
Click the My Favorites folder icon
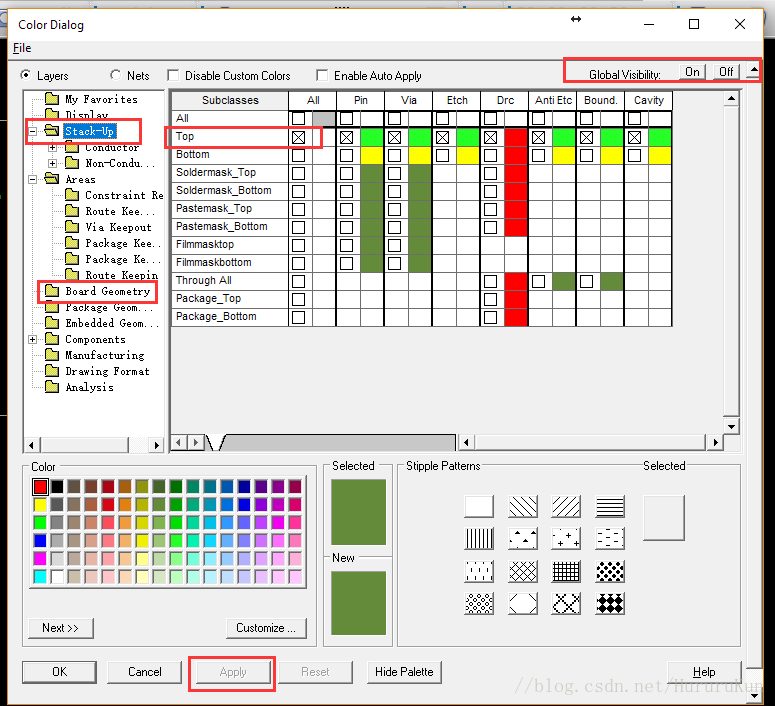tap(53, 99)
